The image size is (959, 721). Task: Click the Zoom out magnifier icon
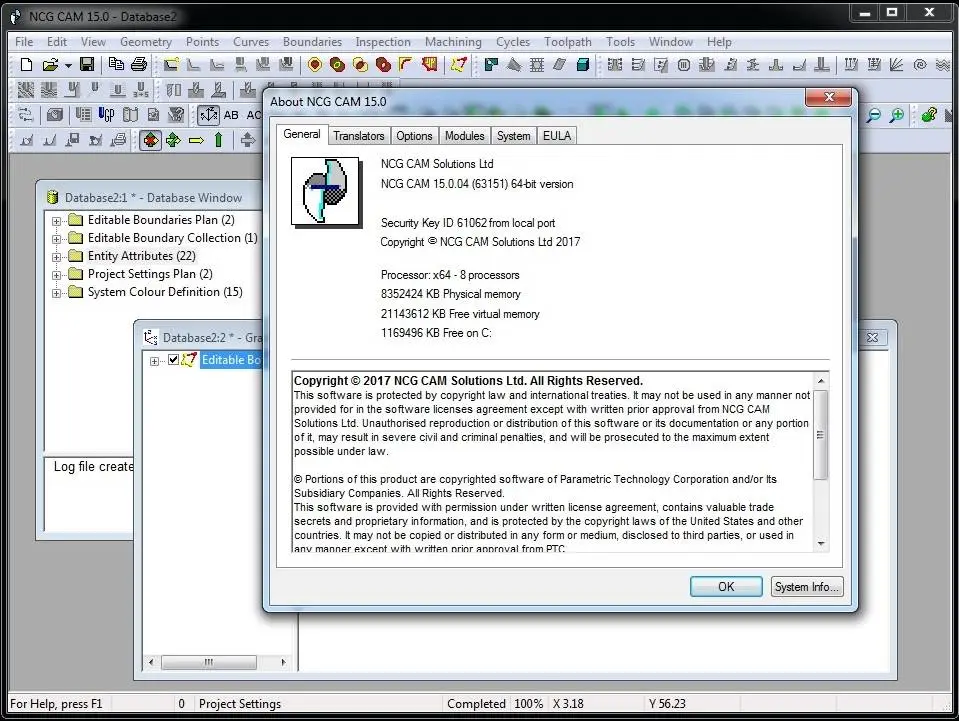873,115
